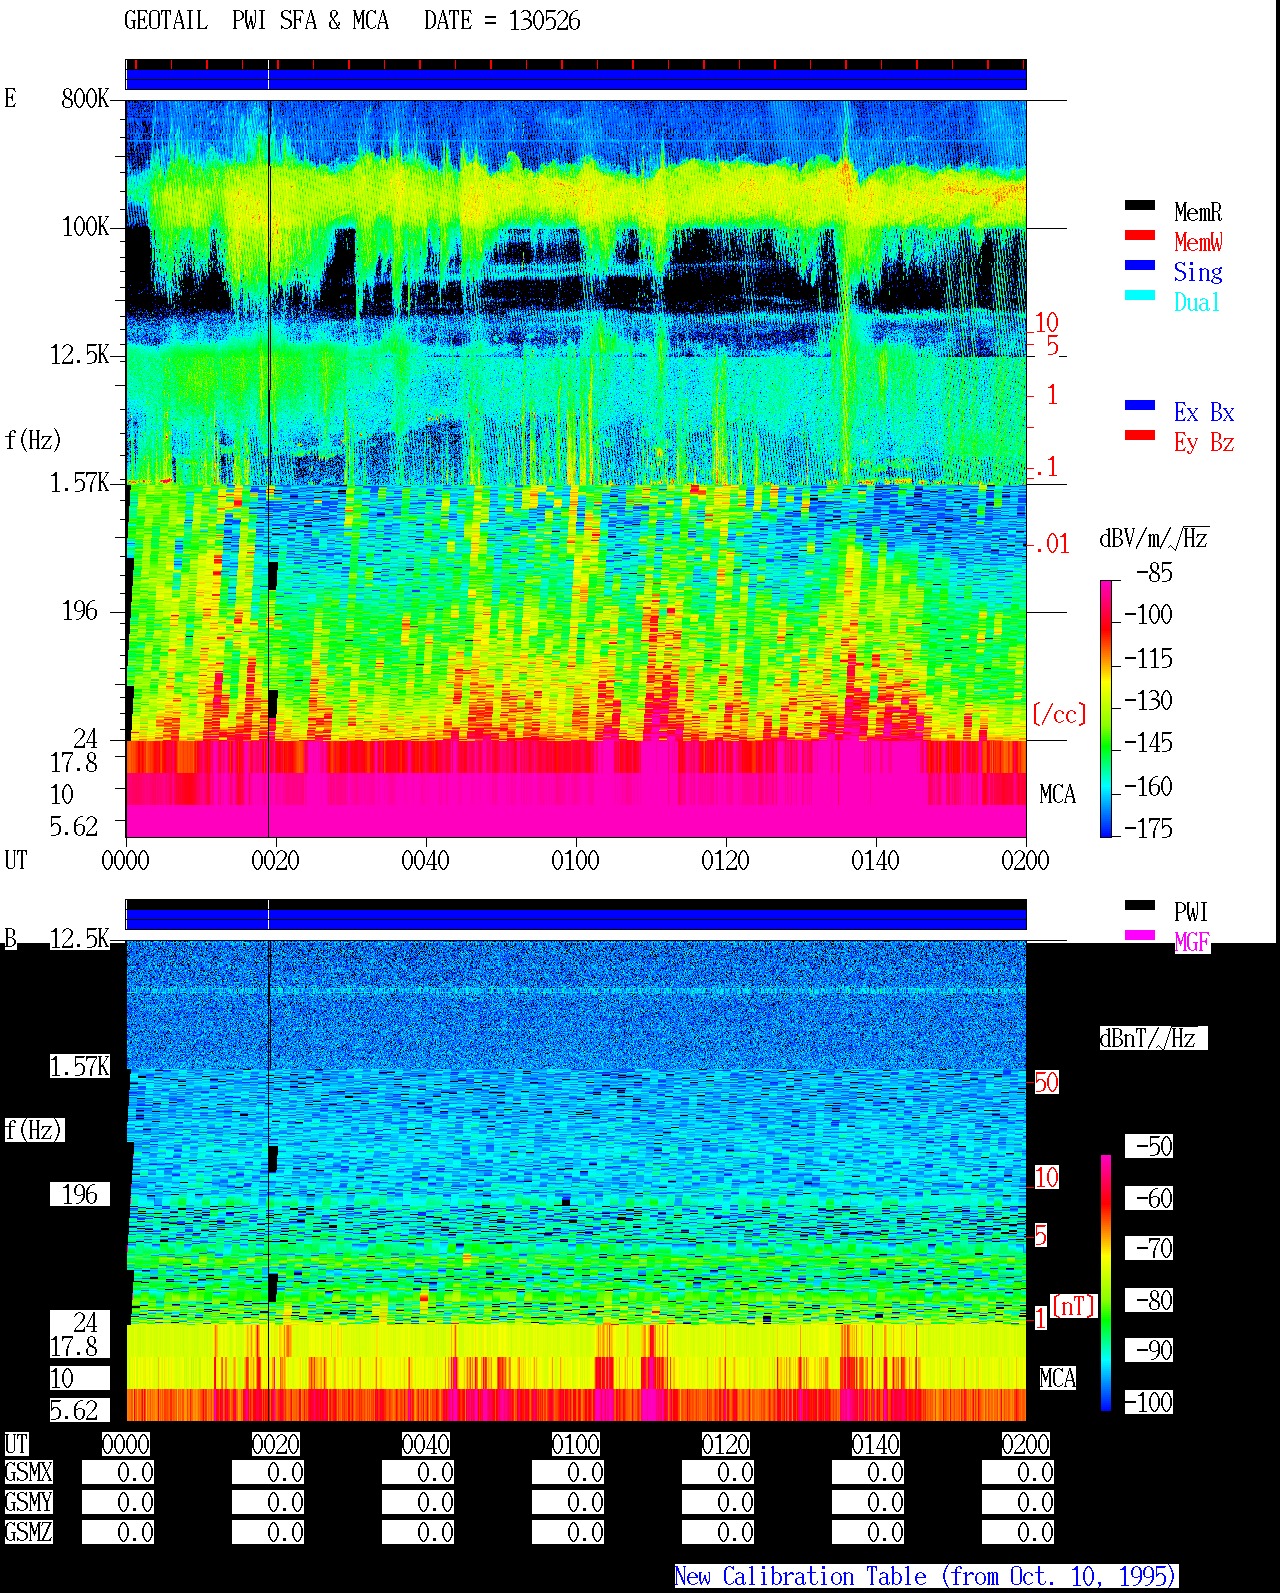Select the Ex Bx legend label
Viewport: 1280px width, 1593px height.
point(1204,412)
